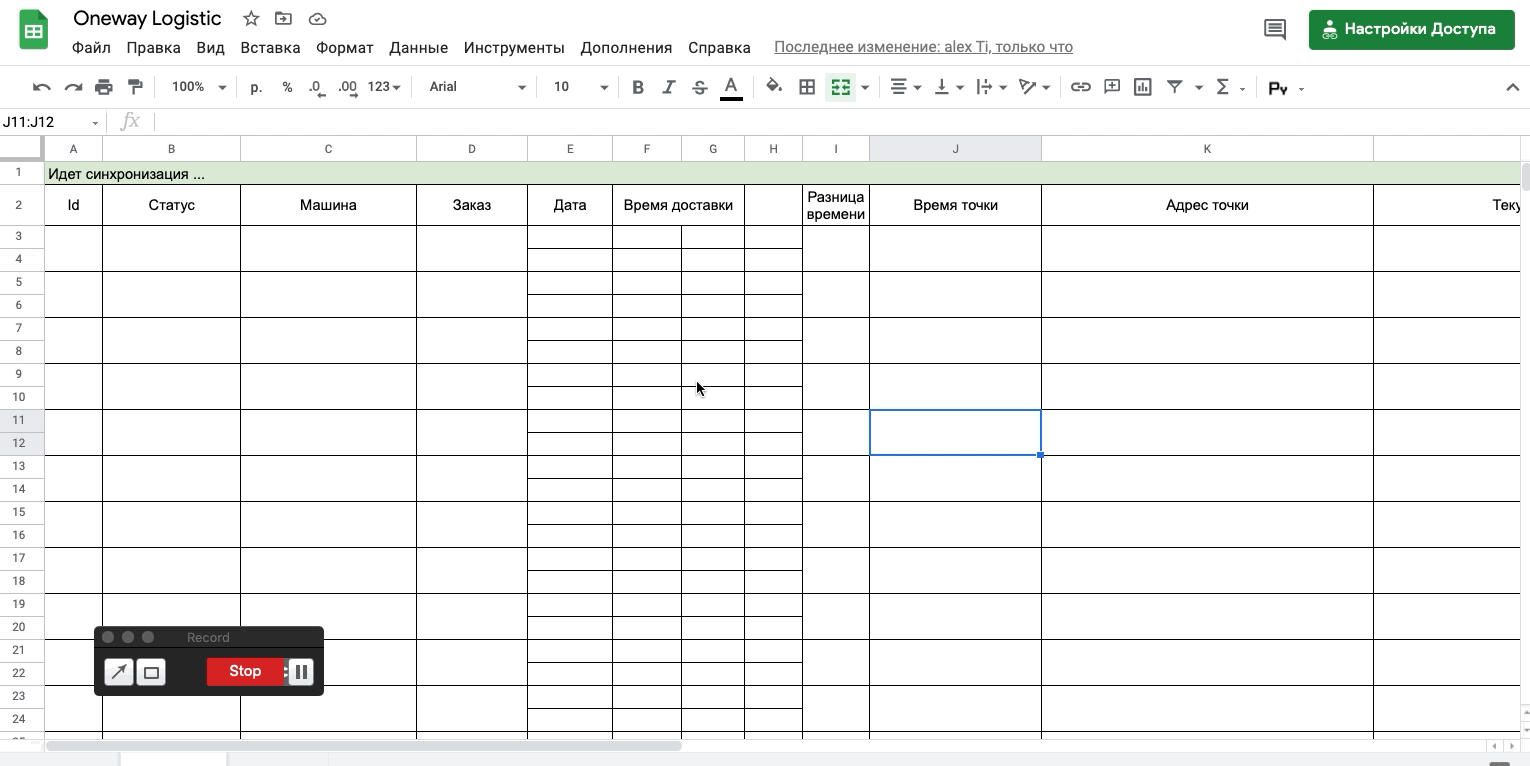1530x766 pixels.
Task: Open the Данные menu
Action: click(418, 47)
